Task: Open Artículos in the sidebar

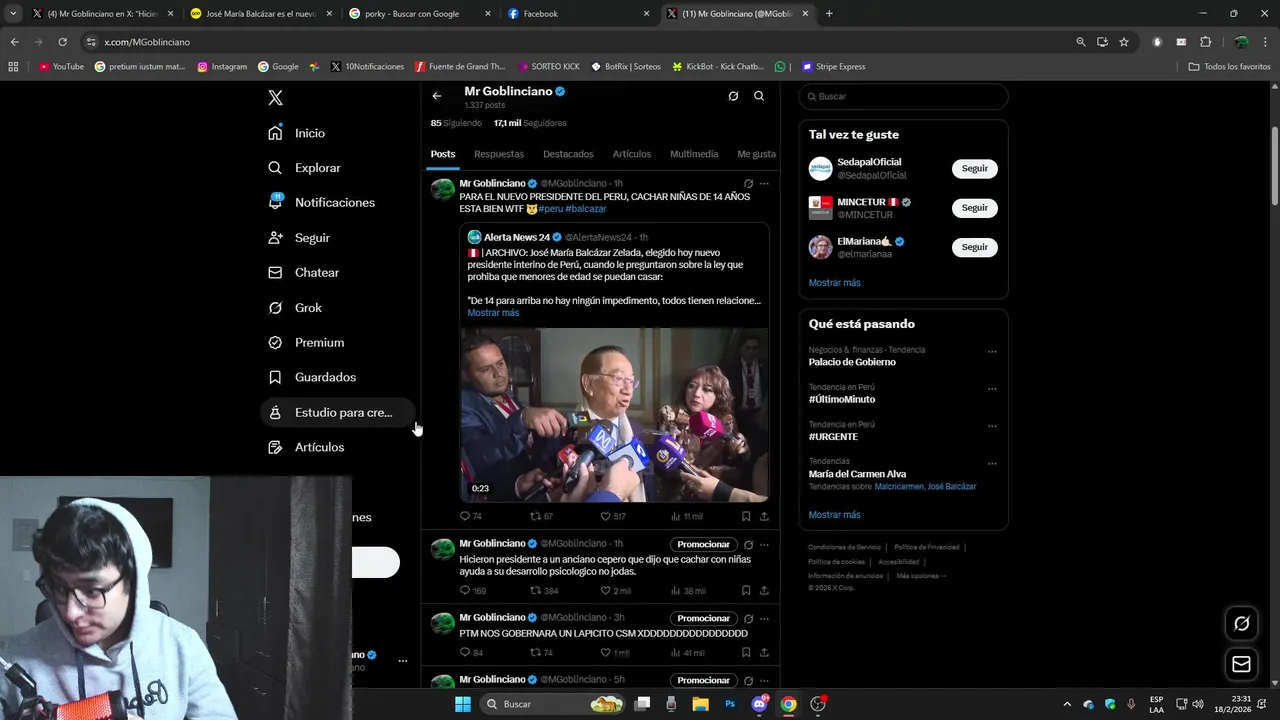Action: 306,447
